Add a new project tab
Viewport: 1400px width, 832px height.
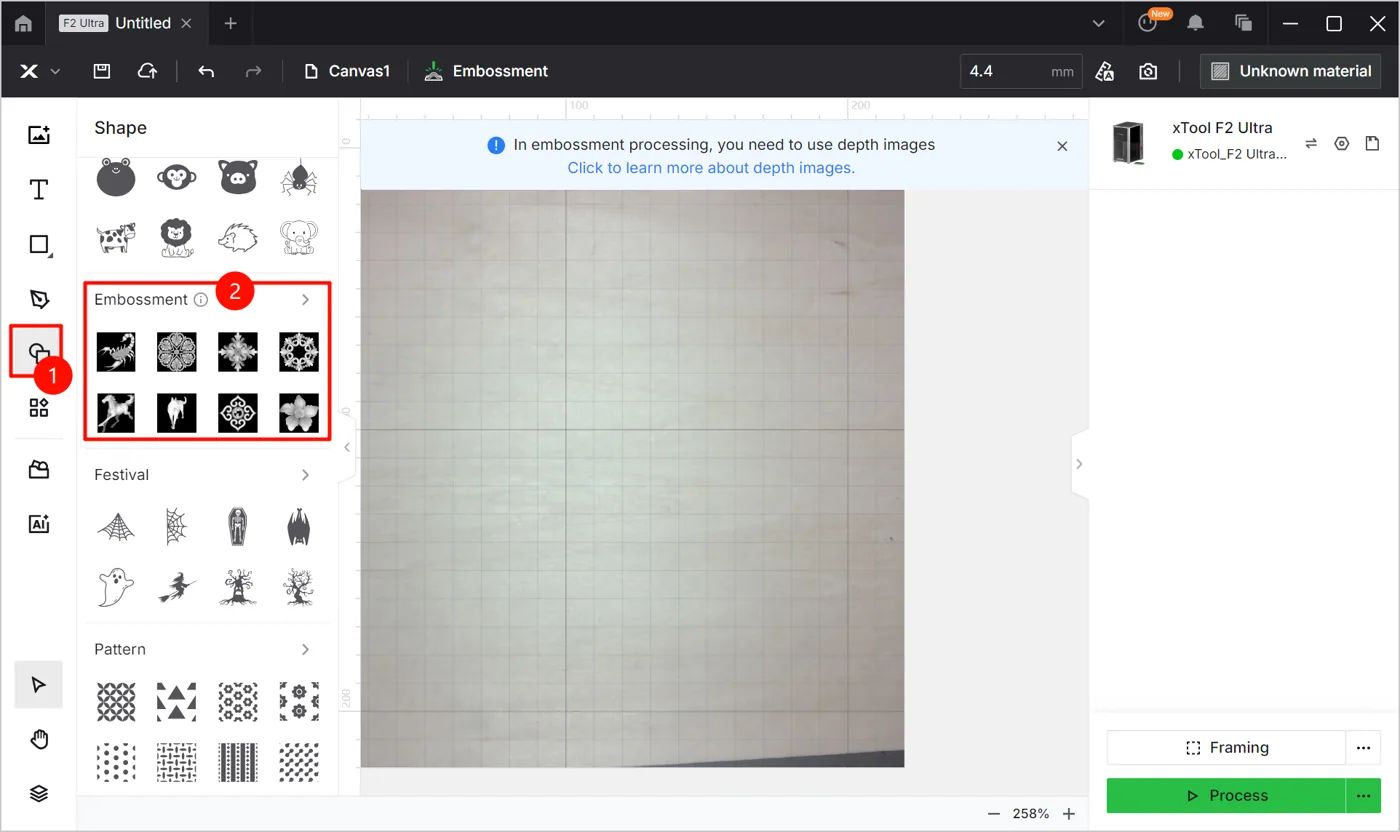(230, 23)
